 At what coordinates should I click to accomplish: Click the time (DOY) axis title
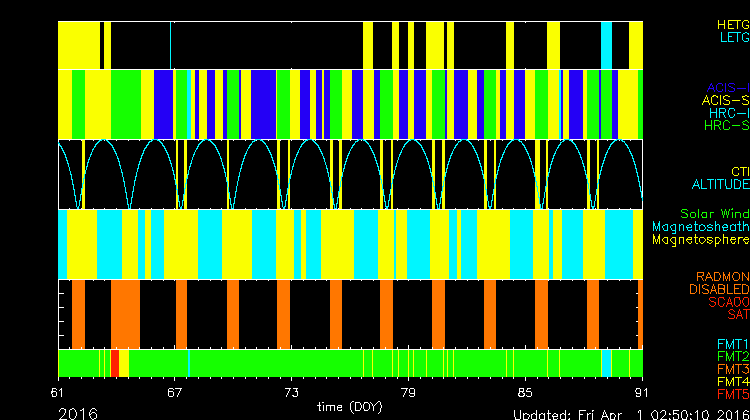349,406
